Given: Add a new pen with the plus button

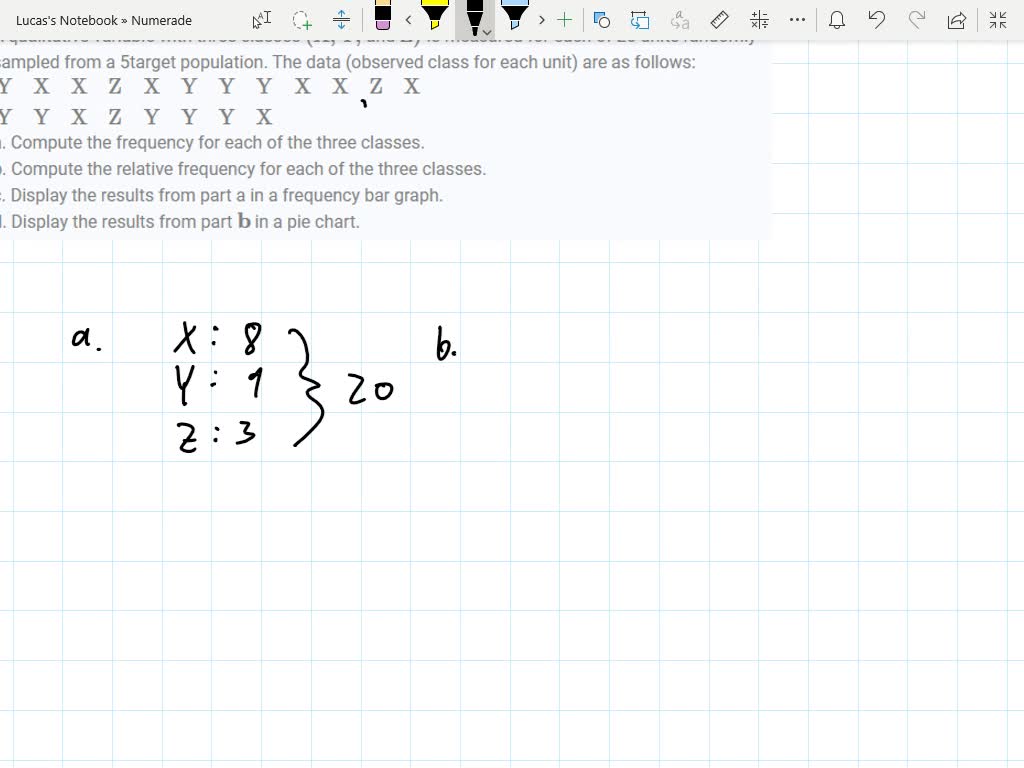Looking at the screenshot, I should point(563,18).
